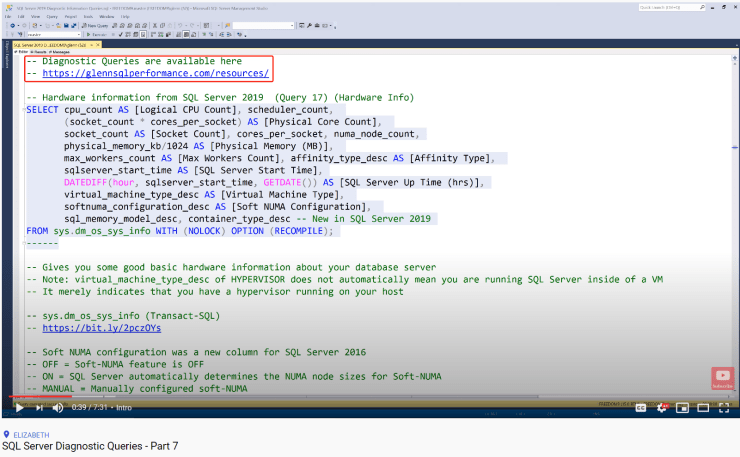
Task: Open the bit.ly/2pczOYs link
Action: 101,328
